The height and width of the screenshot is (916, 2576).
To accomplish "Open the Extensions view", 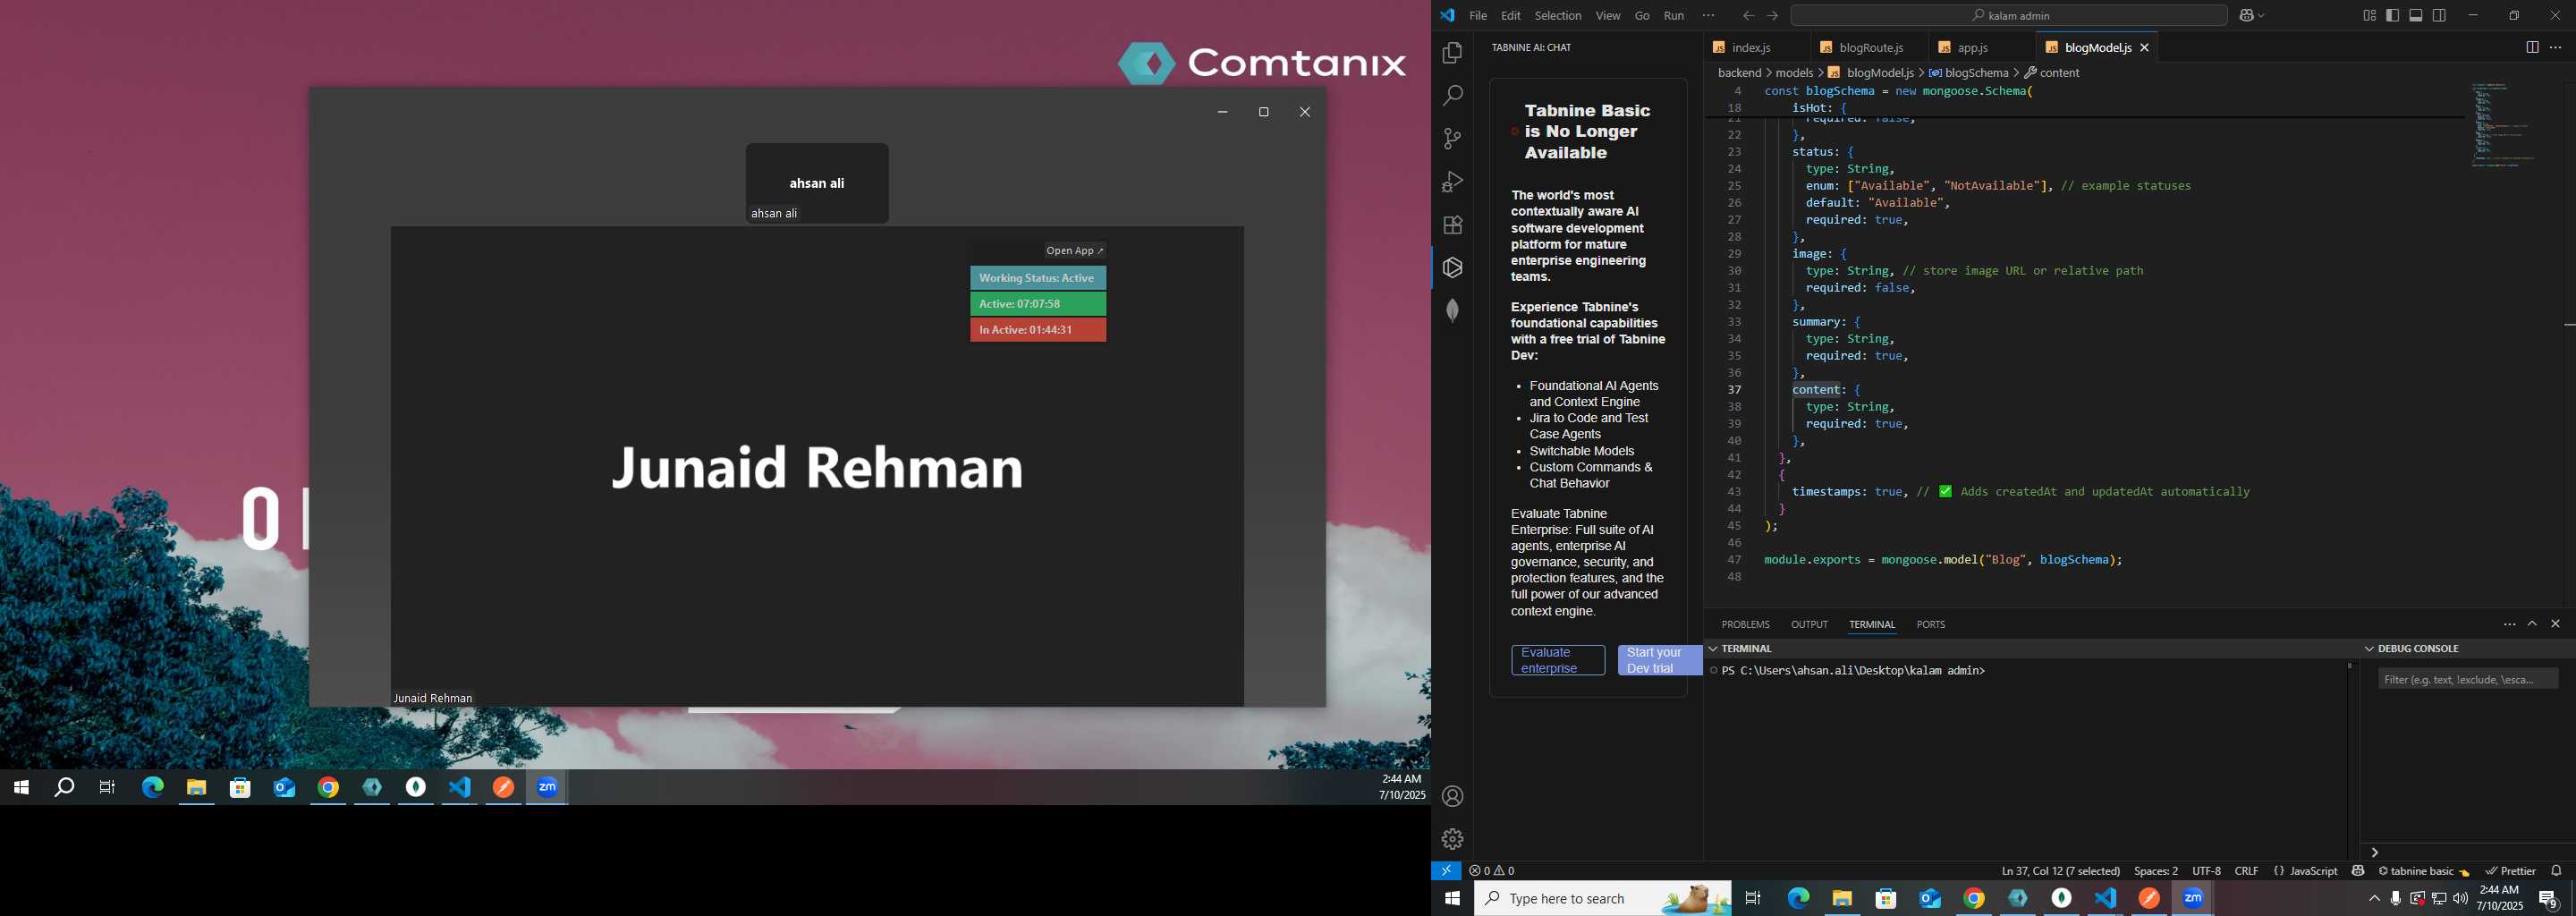I will click(x=1452, y=225).
